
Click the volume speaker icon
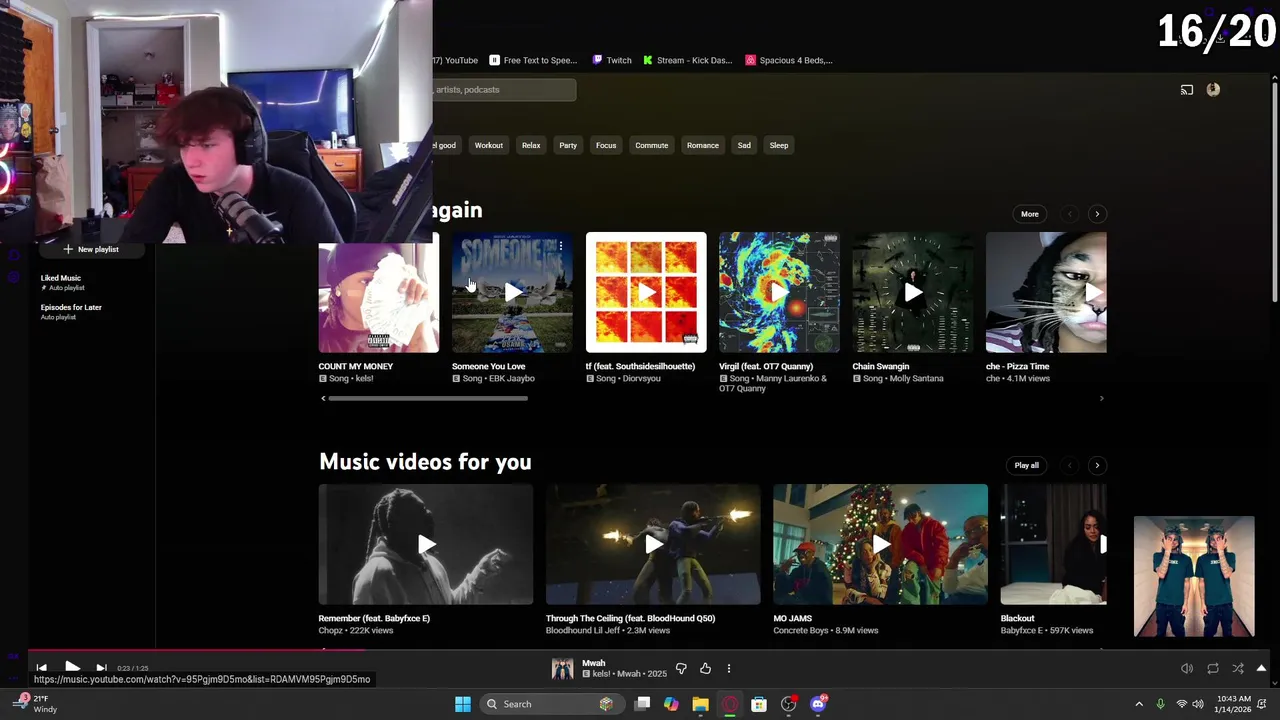[1187, 668]
